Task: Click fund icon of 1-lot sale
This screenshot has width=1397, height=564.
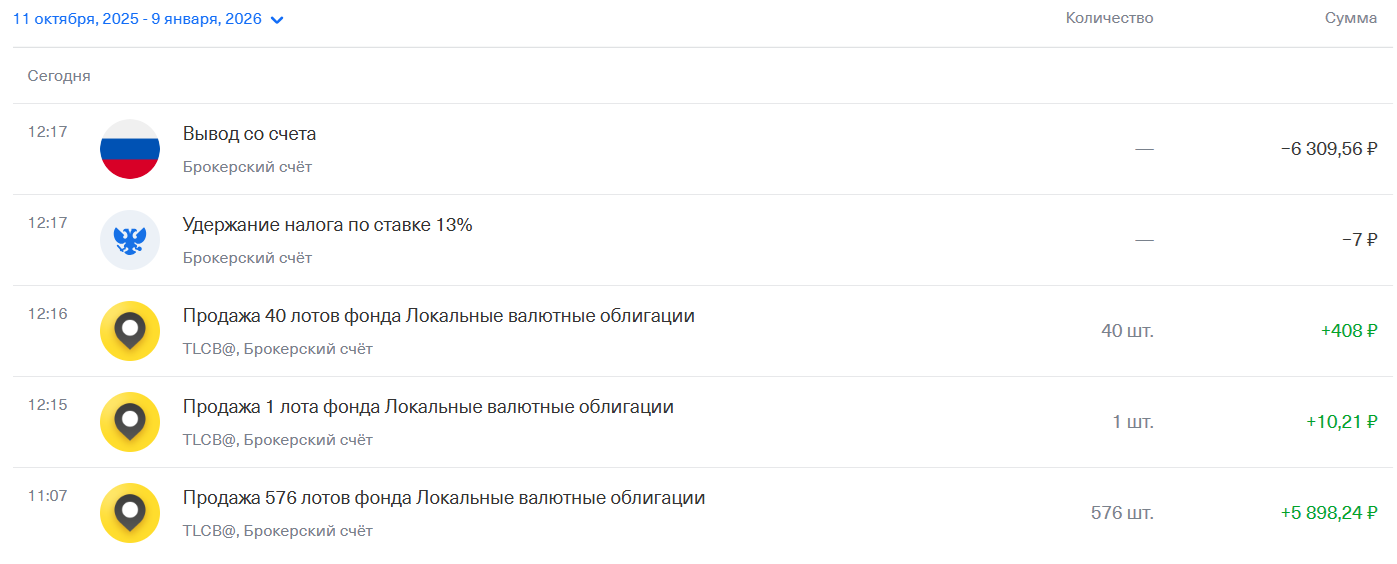Action: [130, 422]
